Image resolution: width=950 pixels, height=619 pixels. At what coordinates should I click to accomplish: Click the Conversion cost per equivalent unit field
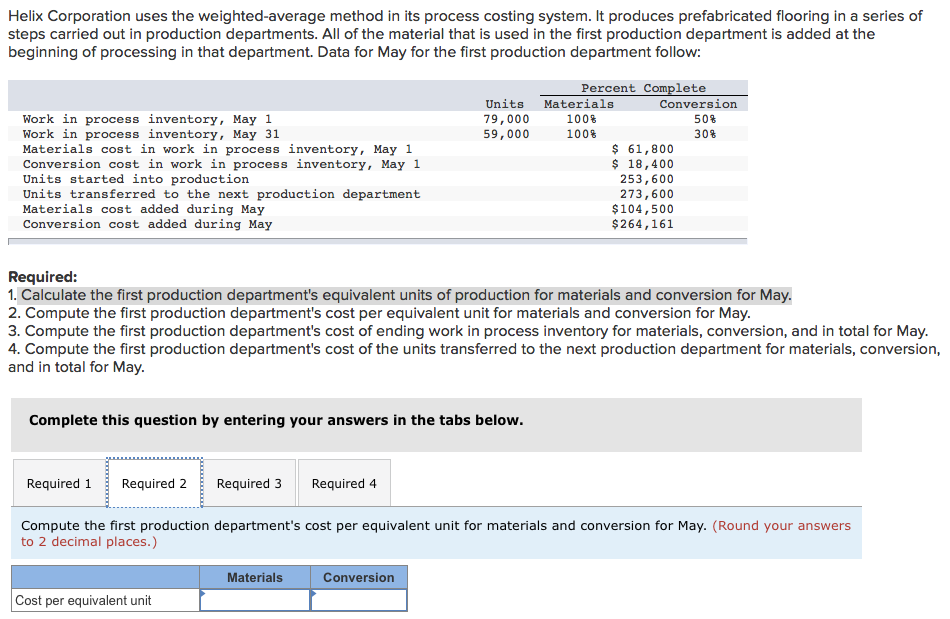pos(359,600)
